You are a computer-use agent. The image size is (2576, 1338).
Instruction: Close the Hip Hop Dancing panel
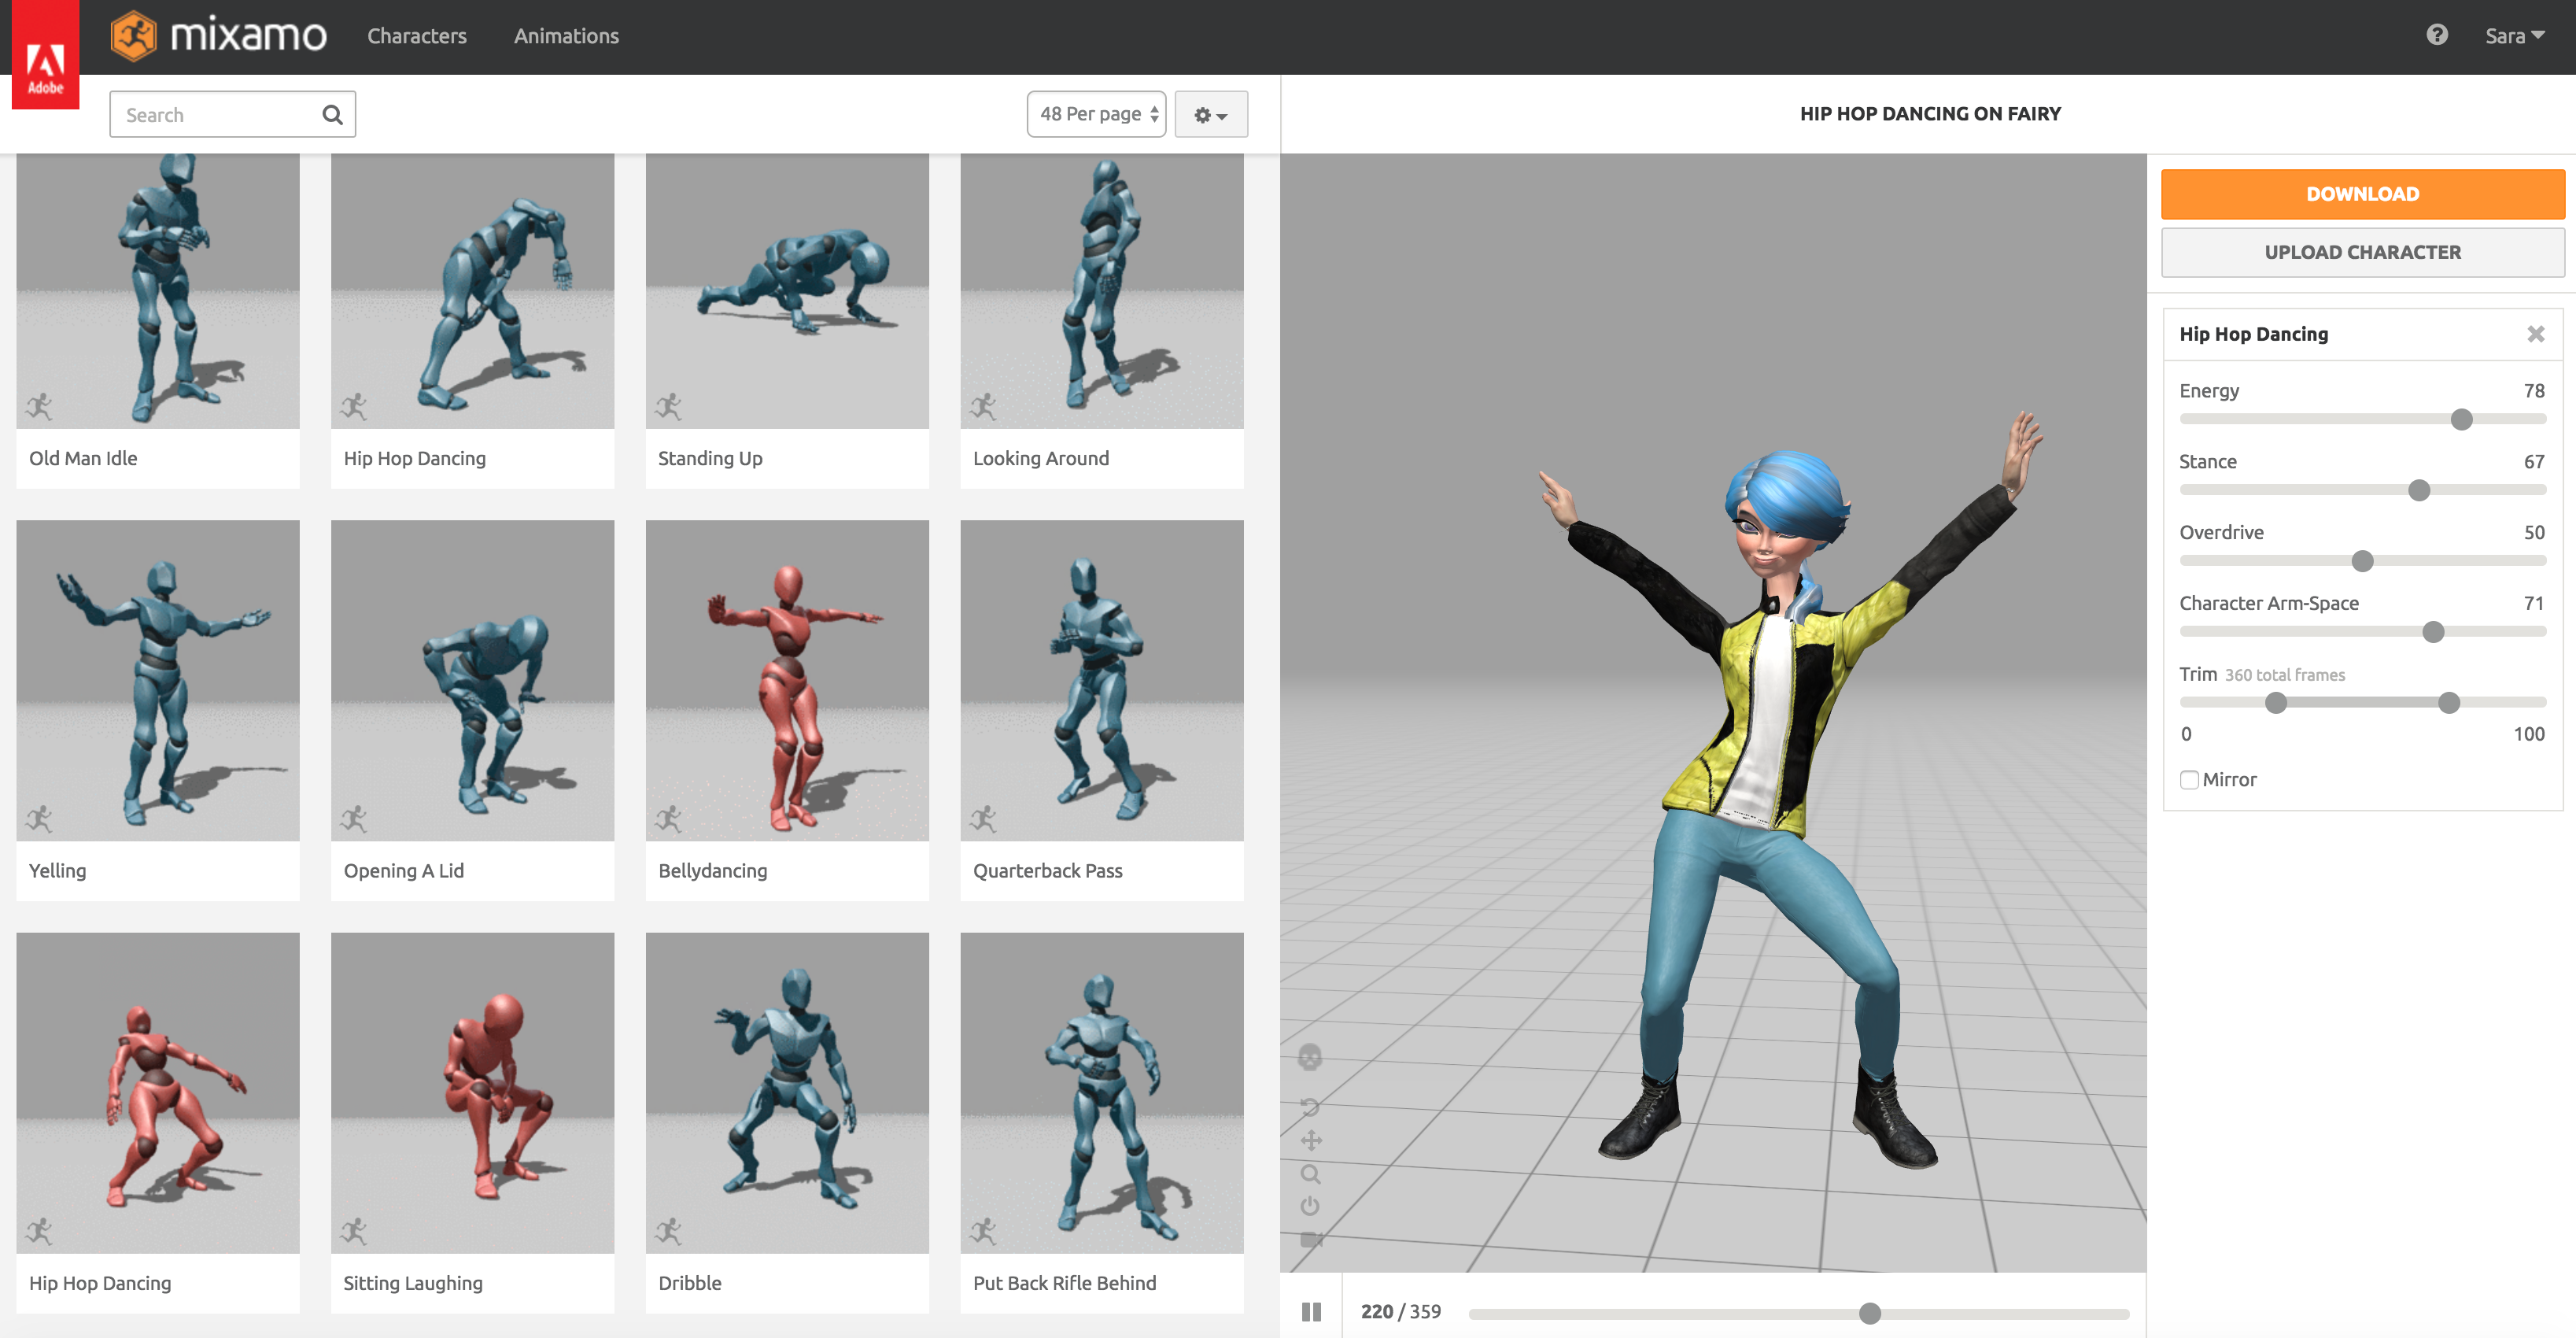[x=2536, y=334]
